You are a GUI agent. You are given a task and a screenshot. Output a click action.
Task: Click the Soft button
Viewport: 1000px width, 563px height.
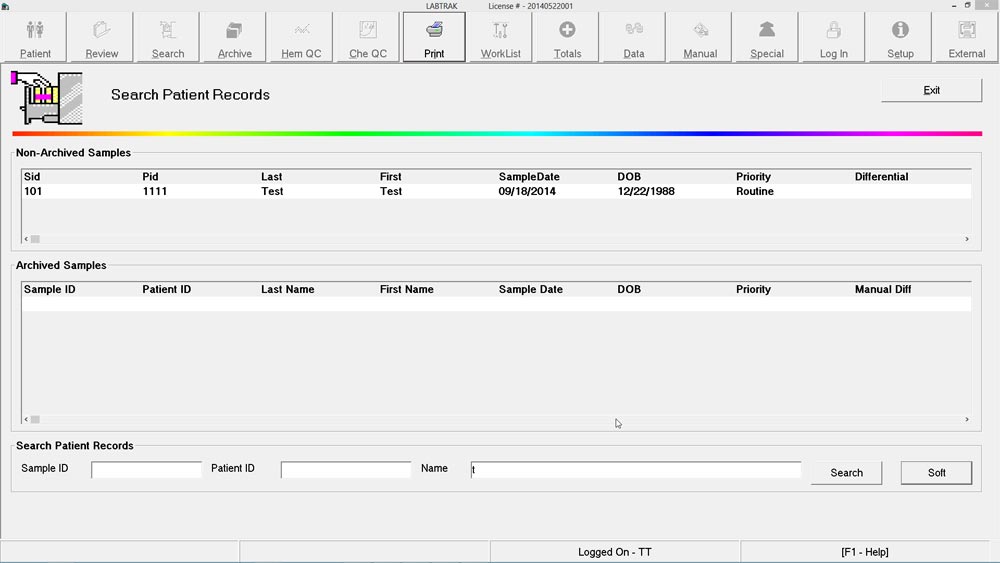pos(936,472)
